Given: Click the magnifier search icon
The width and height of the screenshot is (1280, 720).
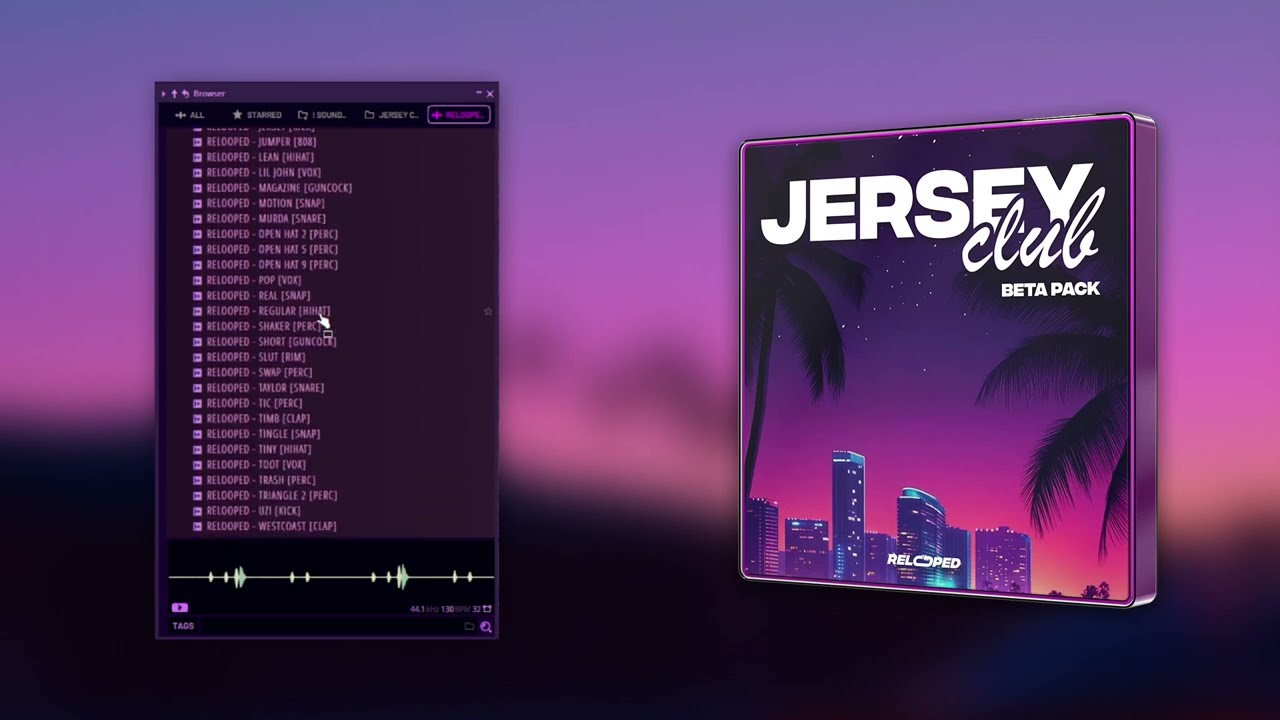Looking at the screenshot, I should point(485,627).
